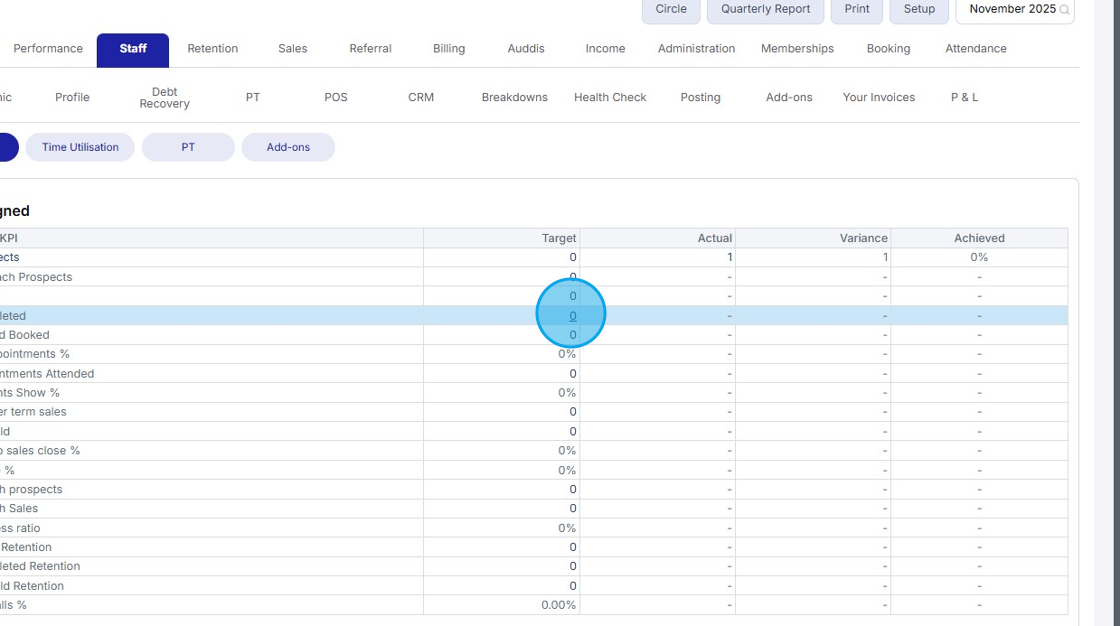Select the Time Utilisation filter pill
Image resolution: width=1120 pixels, height=626 pixels.
[80, 147]
